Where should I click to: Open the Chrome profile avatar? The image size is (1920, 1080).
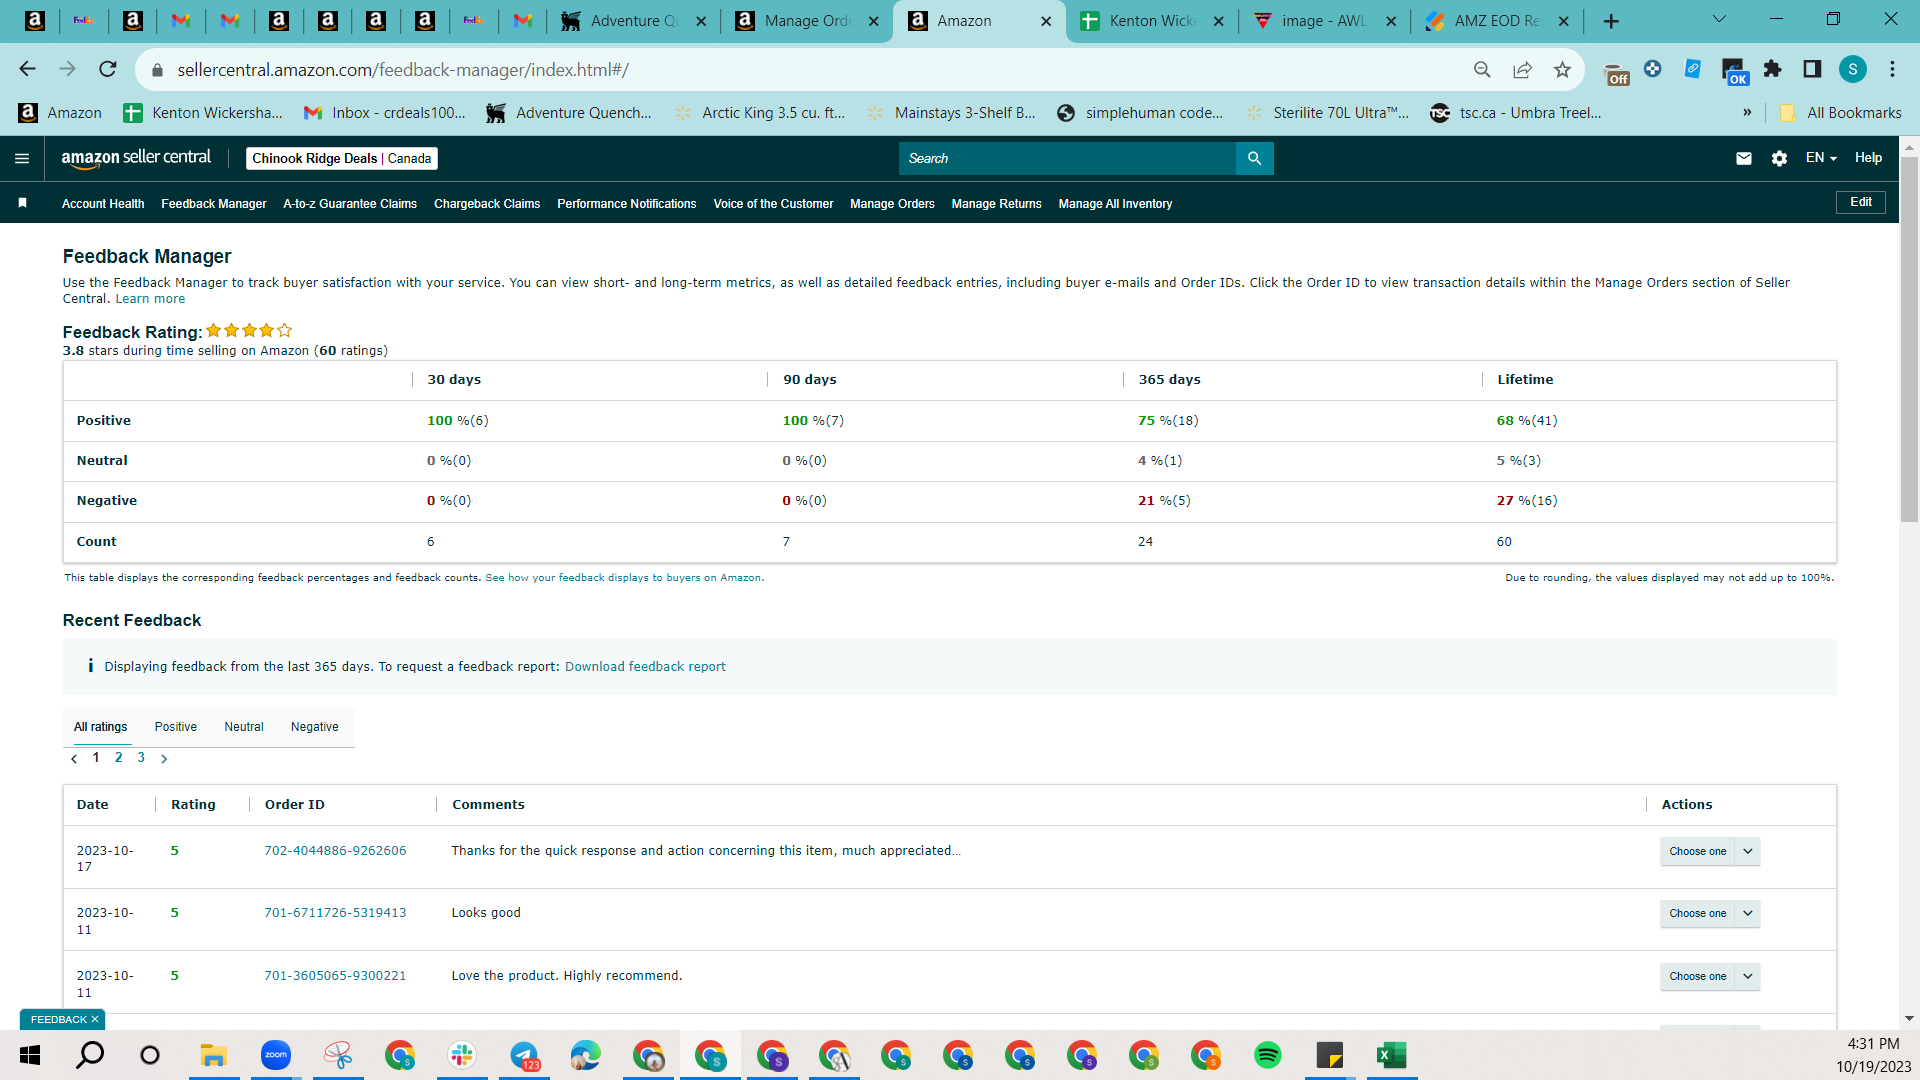[x=1853, y=69]
